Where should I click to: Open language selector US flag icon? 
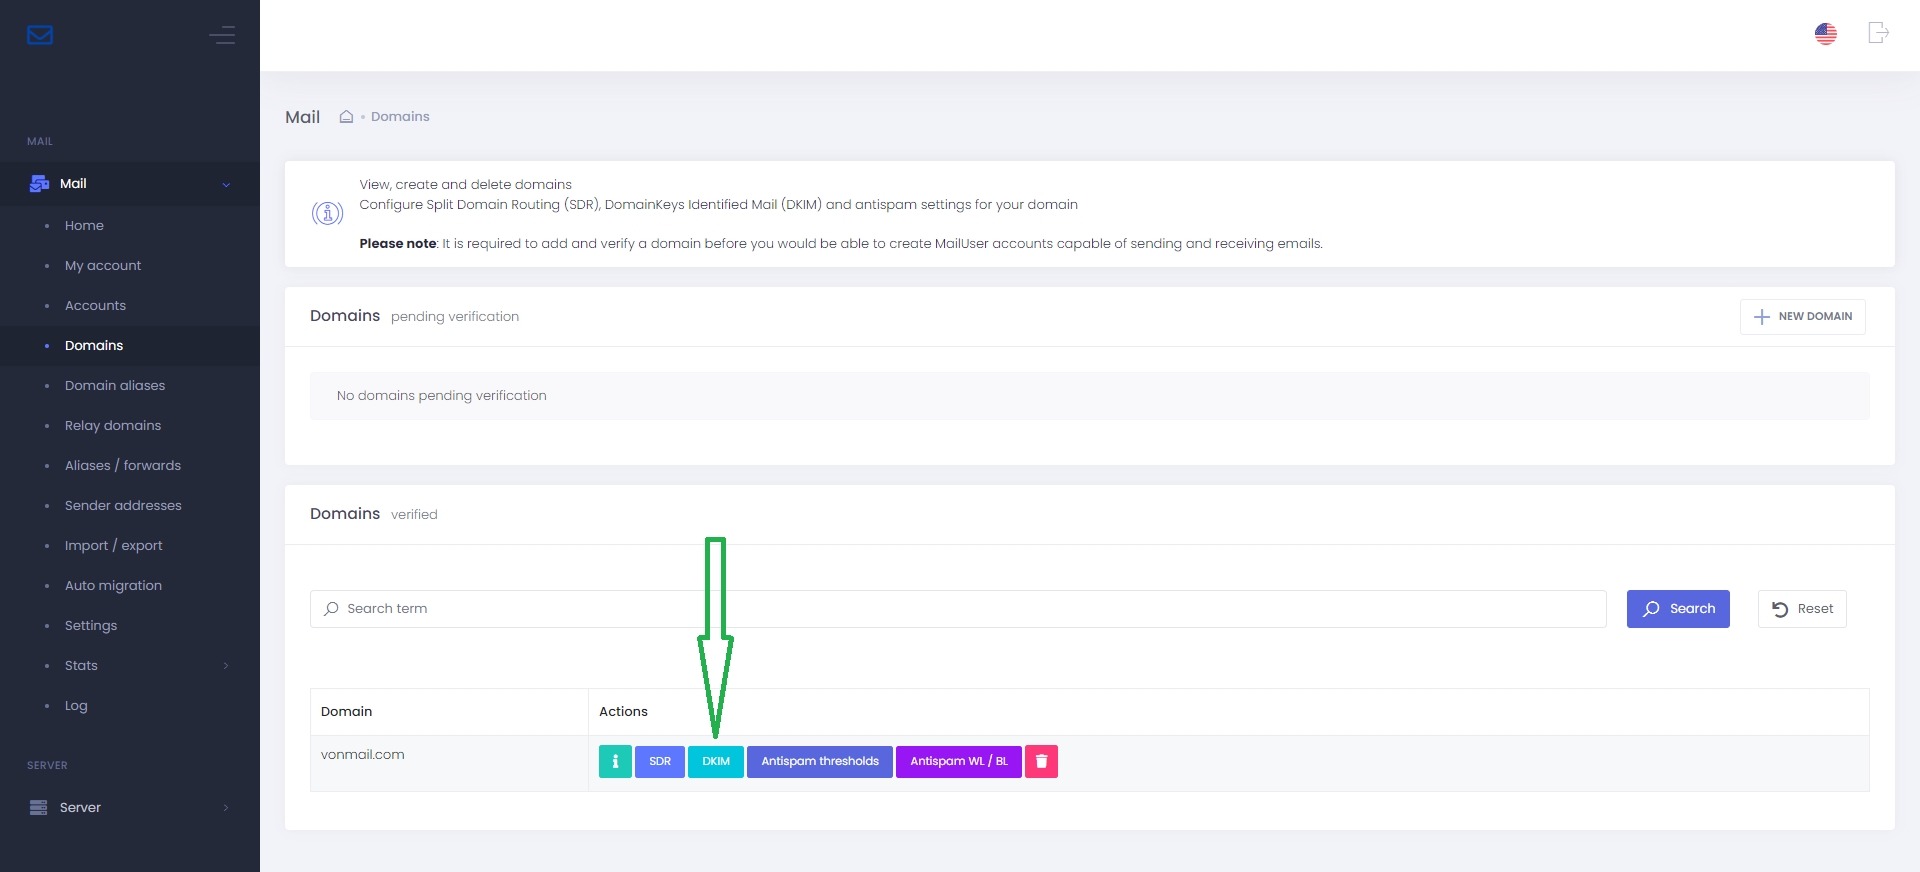click(1825, 34)
